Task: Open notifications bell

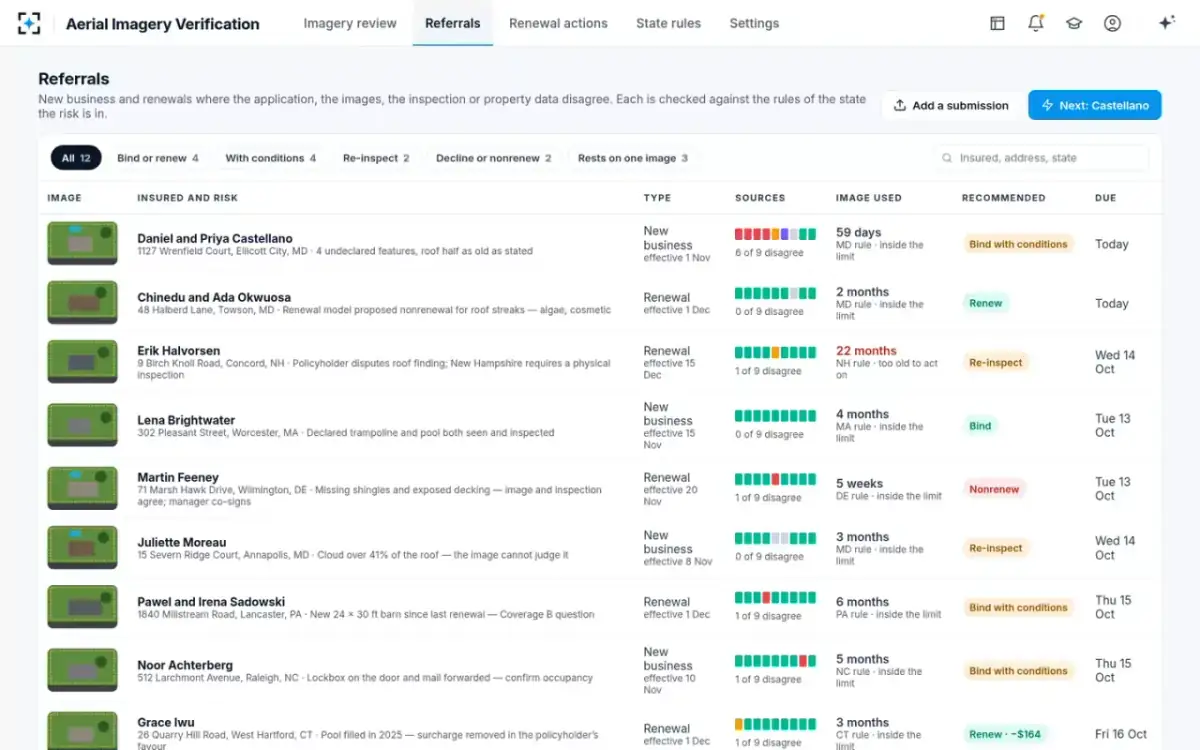Action: point(1036,23)
